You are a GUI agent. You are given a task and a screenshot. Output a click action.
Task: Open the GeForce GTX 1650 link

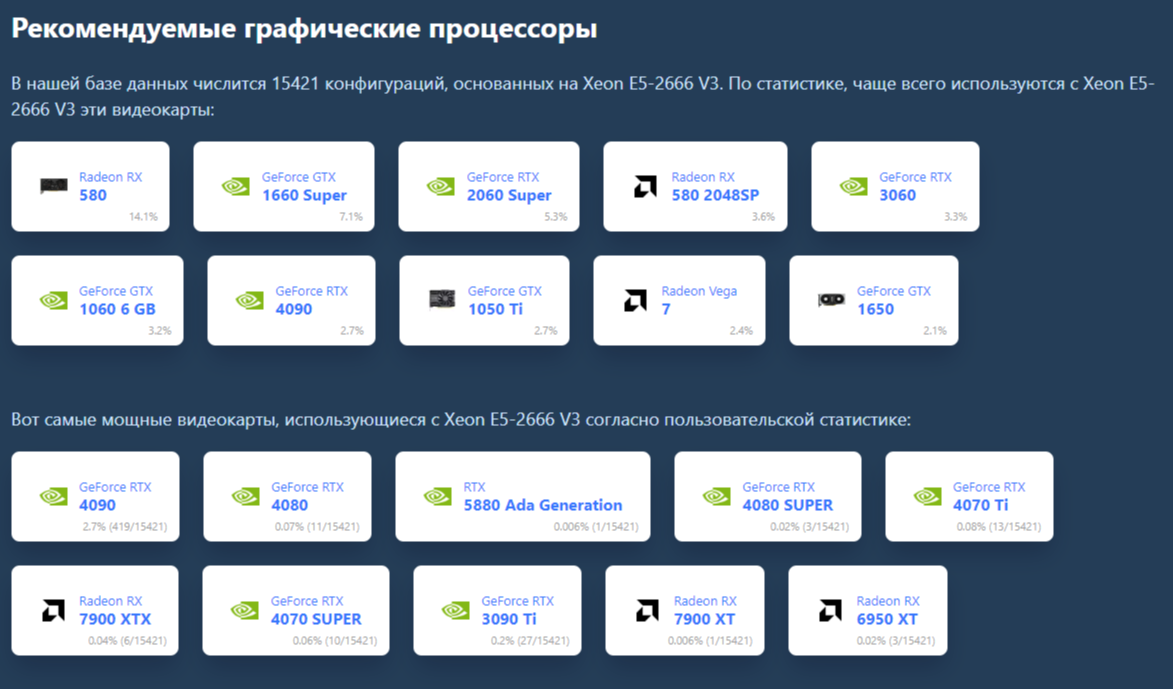(x=893, y=301)
